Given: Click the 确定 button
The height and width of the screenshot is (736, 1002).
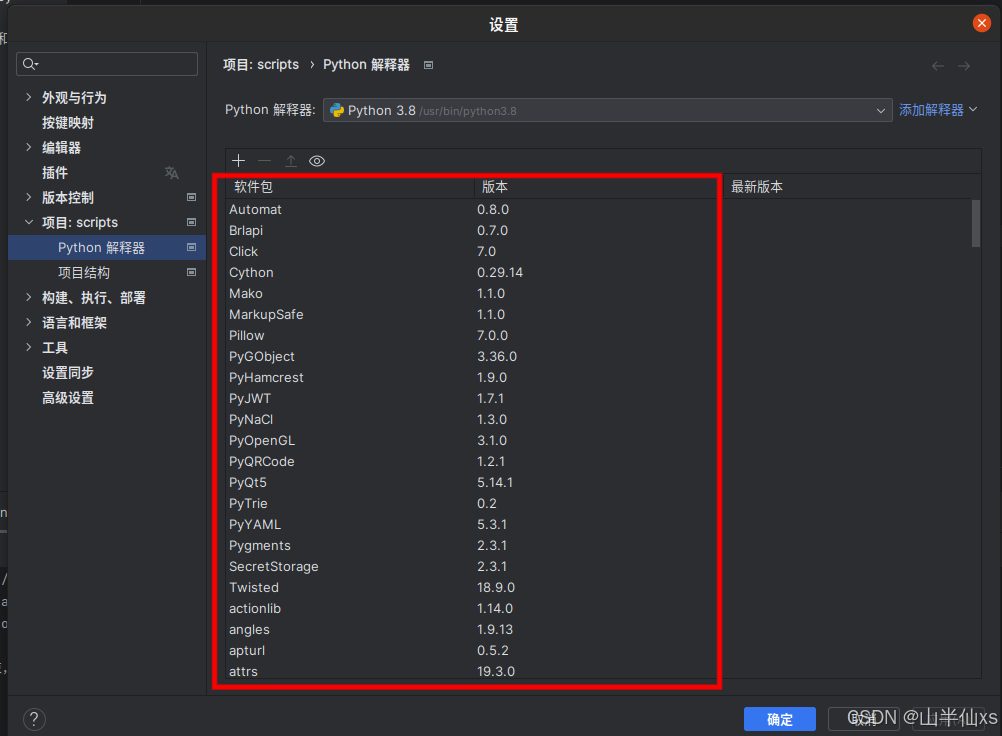Looking at the screenshot, I should (x=780, y=719).
